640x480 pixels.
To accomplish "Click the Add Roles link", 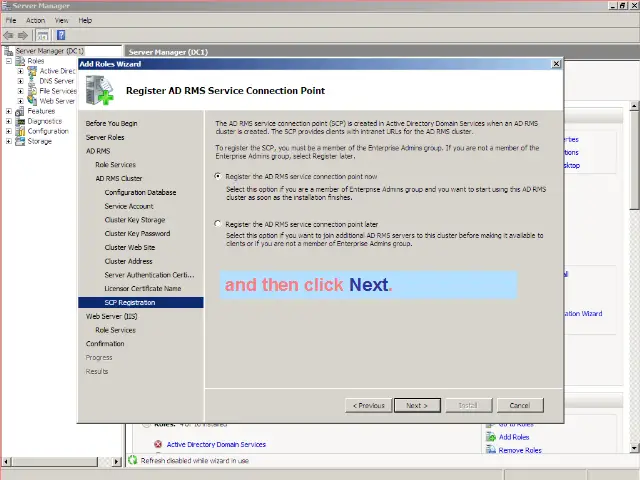I will click(514, 437).
